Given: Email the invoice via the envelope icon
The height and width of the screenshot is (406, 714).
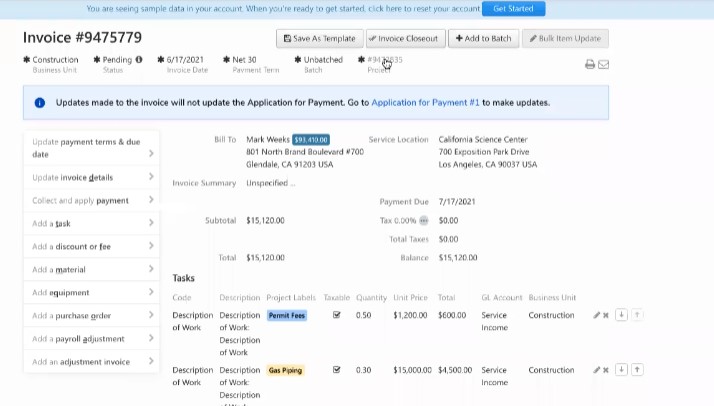Looking at the screenshot, I should tap(603, 64).
